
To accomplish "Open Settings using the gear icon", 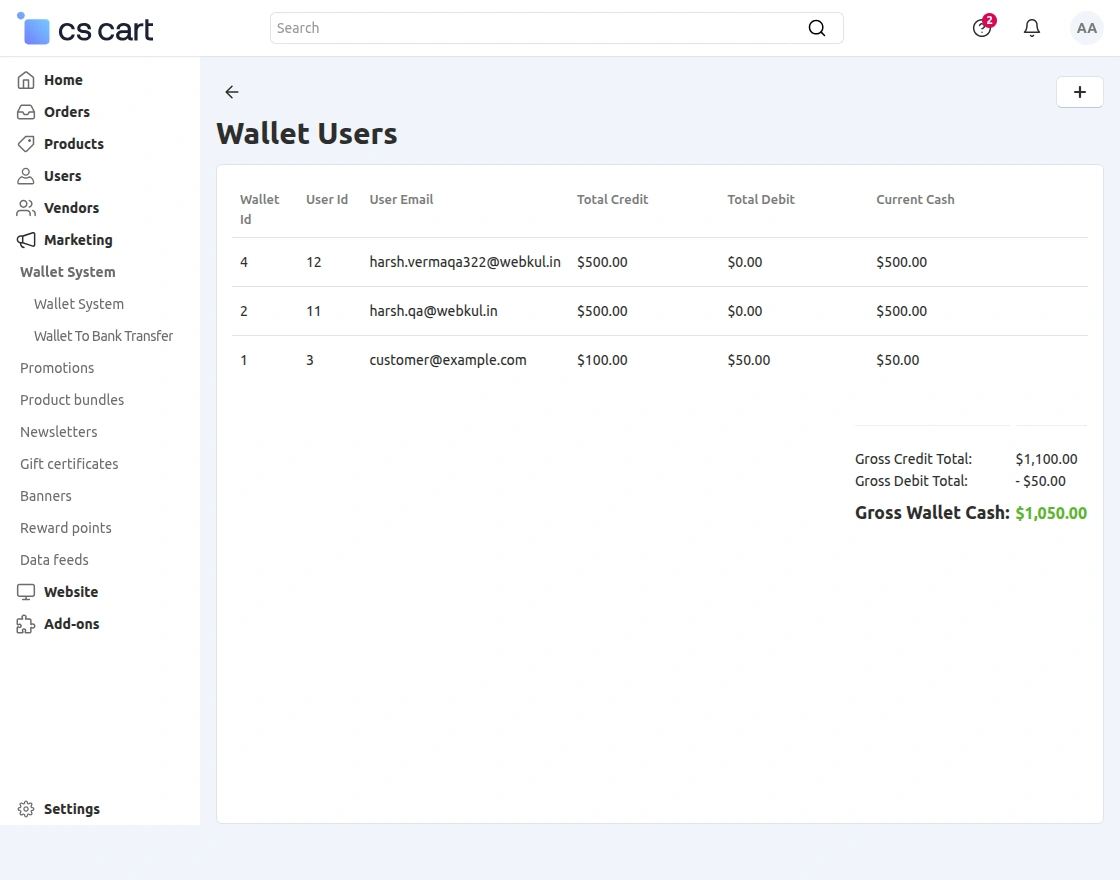I will pos(24,808).
